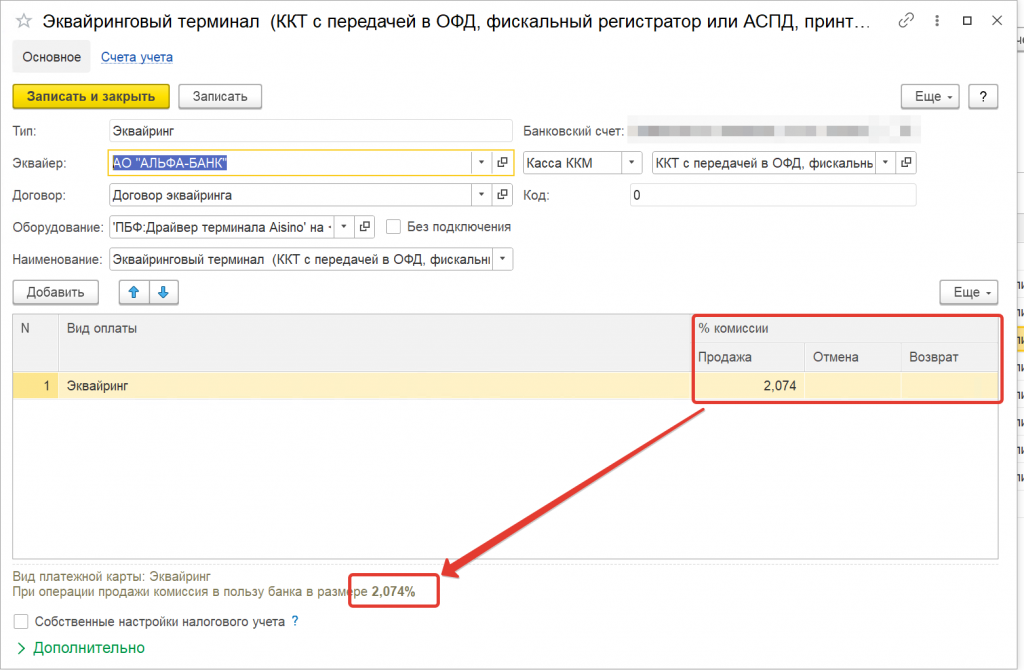The height and width of the screenshot is (670, 1024).
Task: Tick Собственные настройки налогового учета checkbox
Action: pyautogui.click(x=21, y=621)
